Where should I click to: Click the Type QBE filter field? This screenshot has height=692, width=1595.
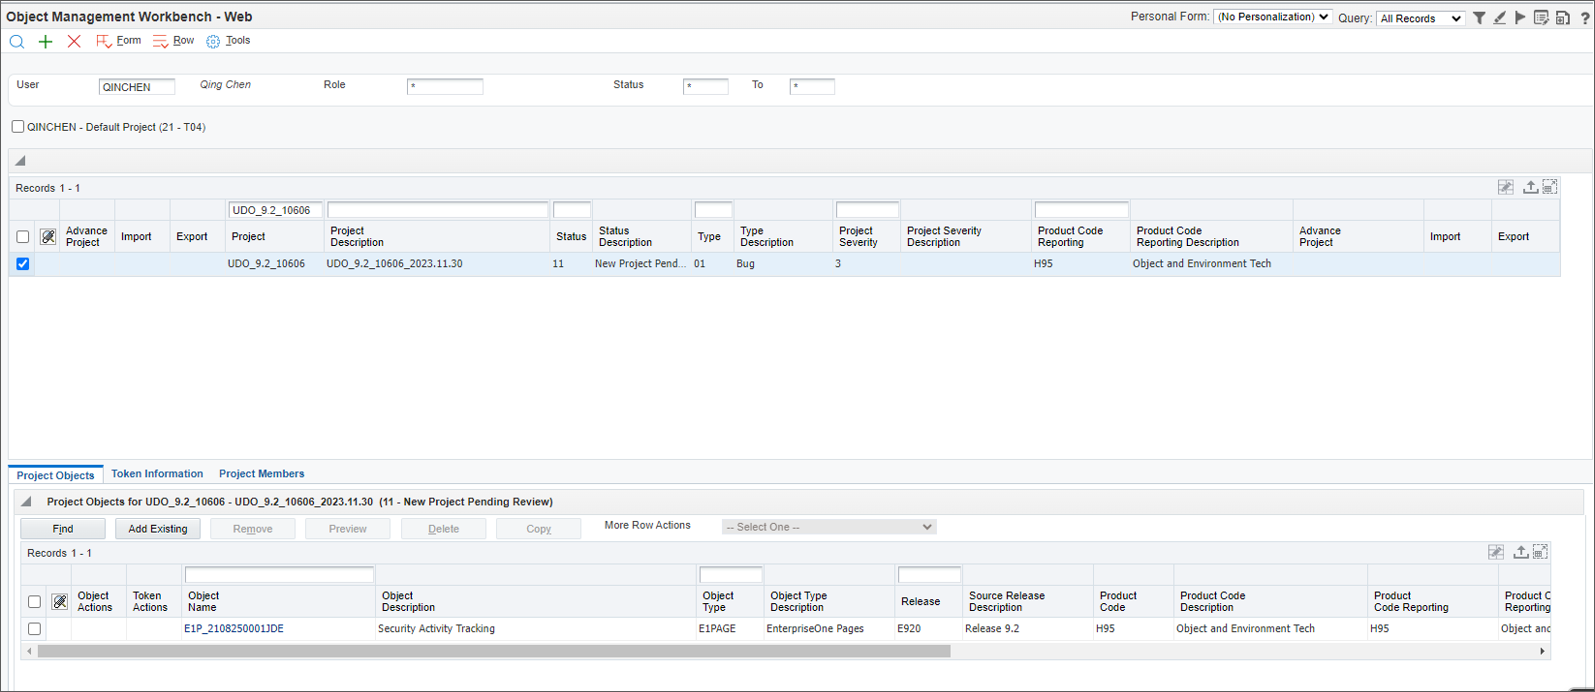point(714,210)
